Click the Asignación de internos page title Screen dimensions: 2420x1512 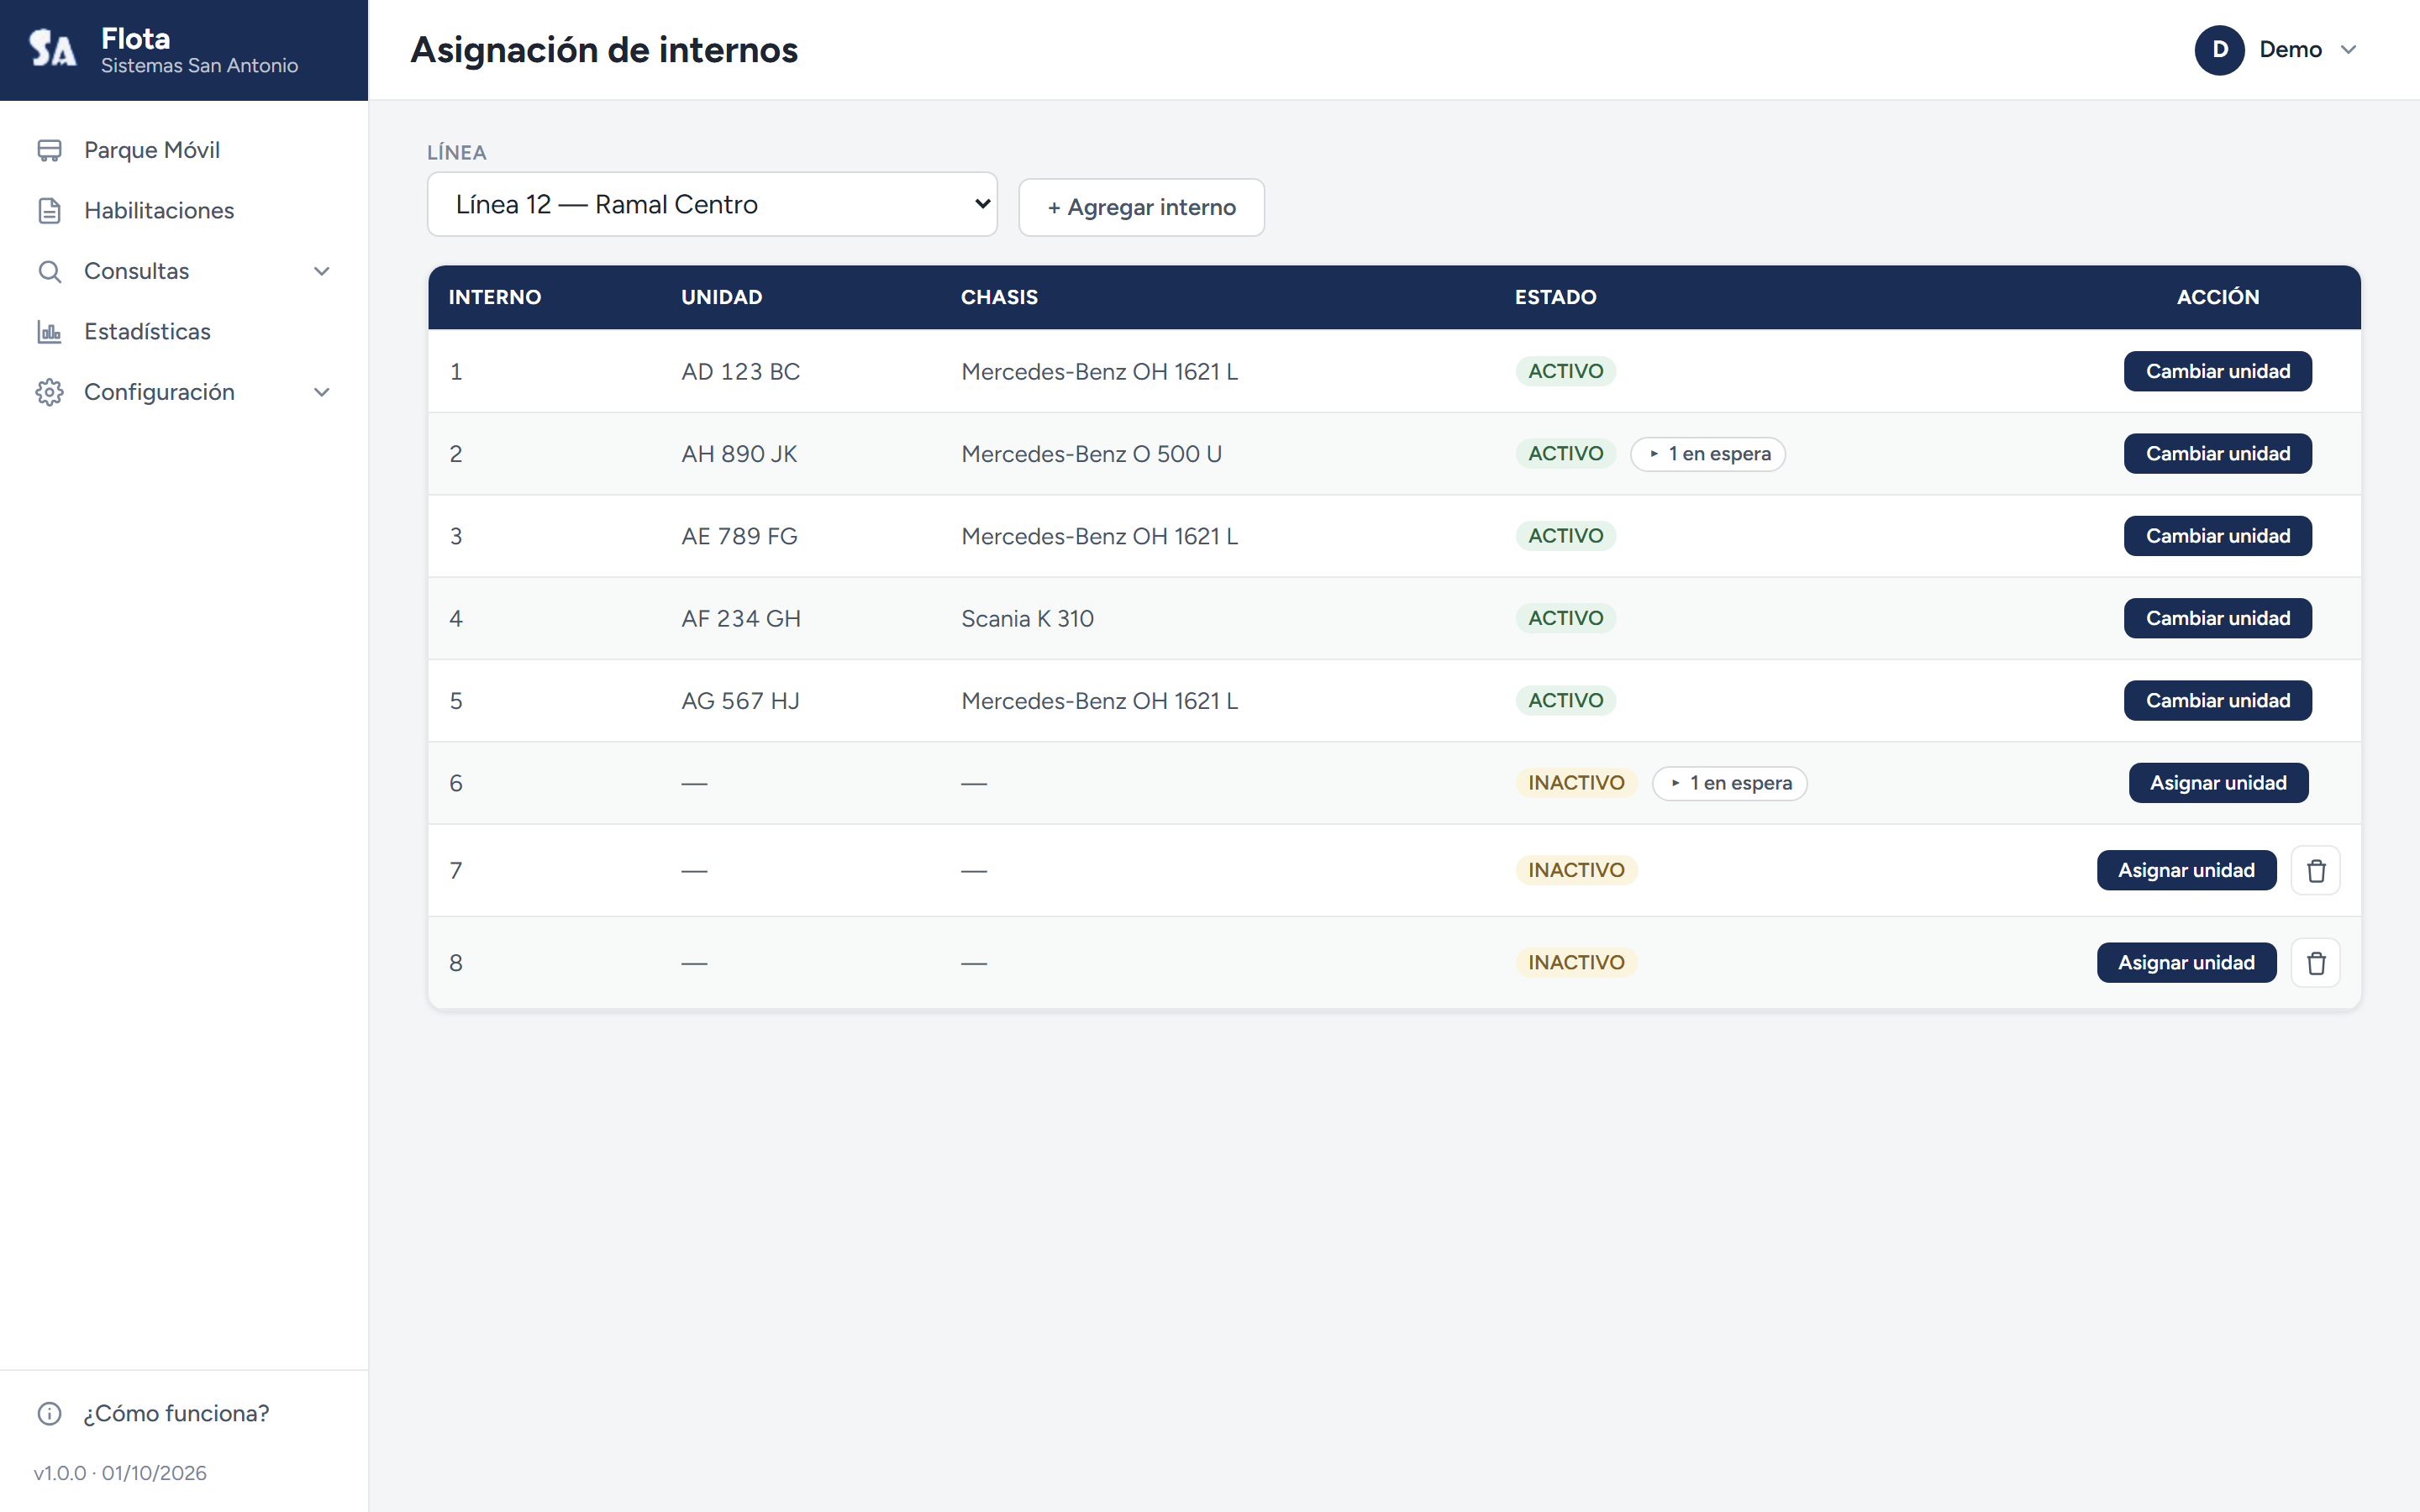click(604, 50)
